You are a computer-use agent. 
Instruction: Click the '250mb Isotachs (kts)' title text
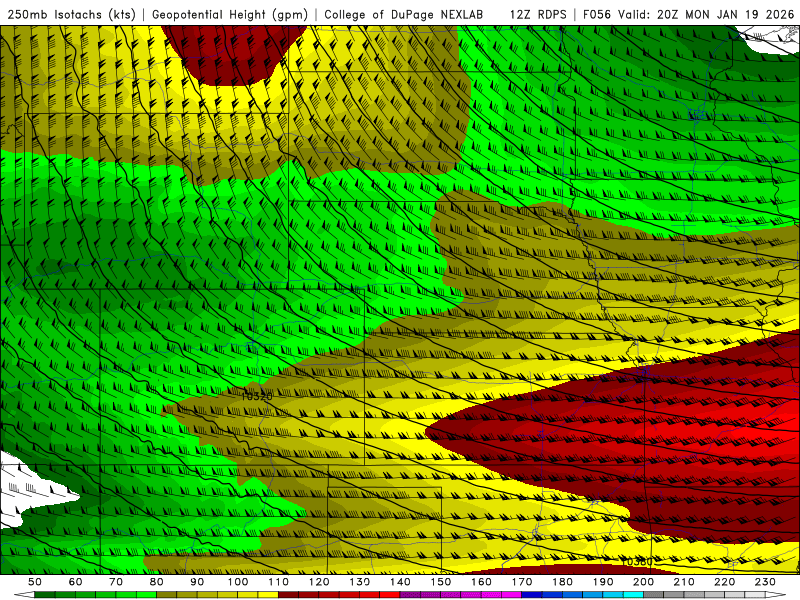point(71,14)
